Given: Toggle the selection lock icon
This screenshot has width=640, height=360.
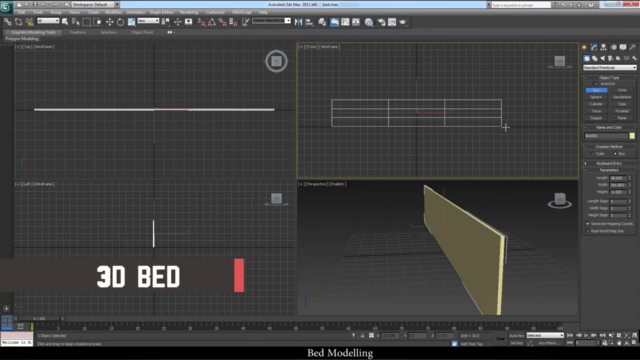Looking at the screenshot, I should click(x=362, y=336).
